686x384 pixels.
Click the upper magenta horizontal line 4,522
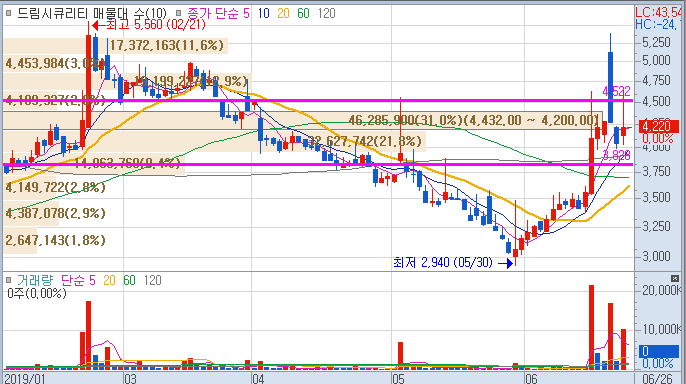pyautogui.click(x=318, y=101)
